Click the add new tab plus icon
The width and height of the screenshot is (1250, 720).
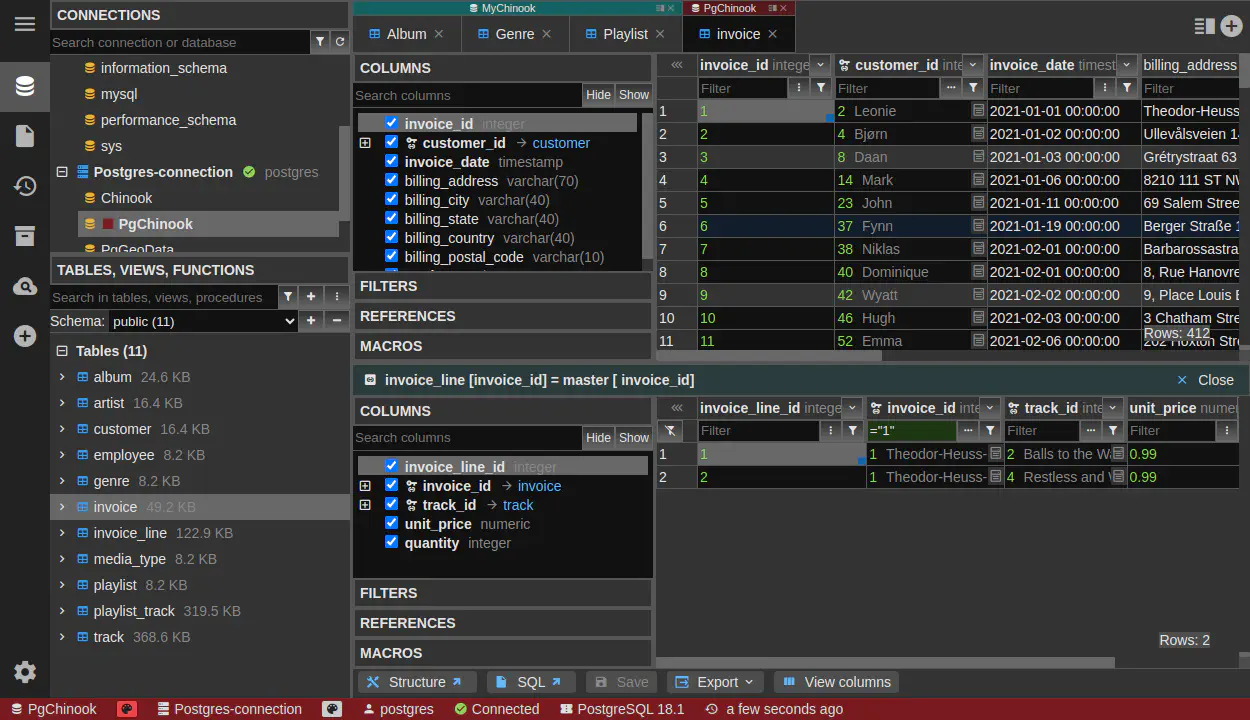point(1231,27)
